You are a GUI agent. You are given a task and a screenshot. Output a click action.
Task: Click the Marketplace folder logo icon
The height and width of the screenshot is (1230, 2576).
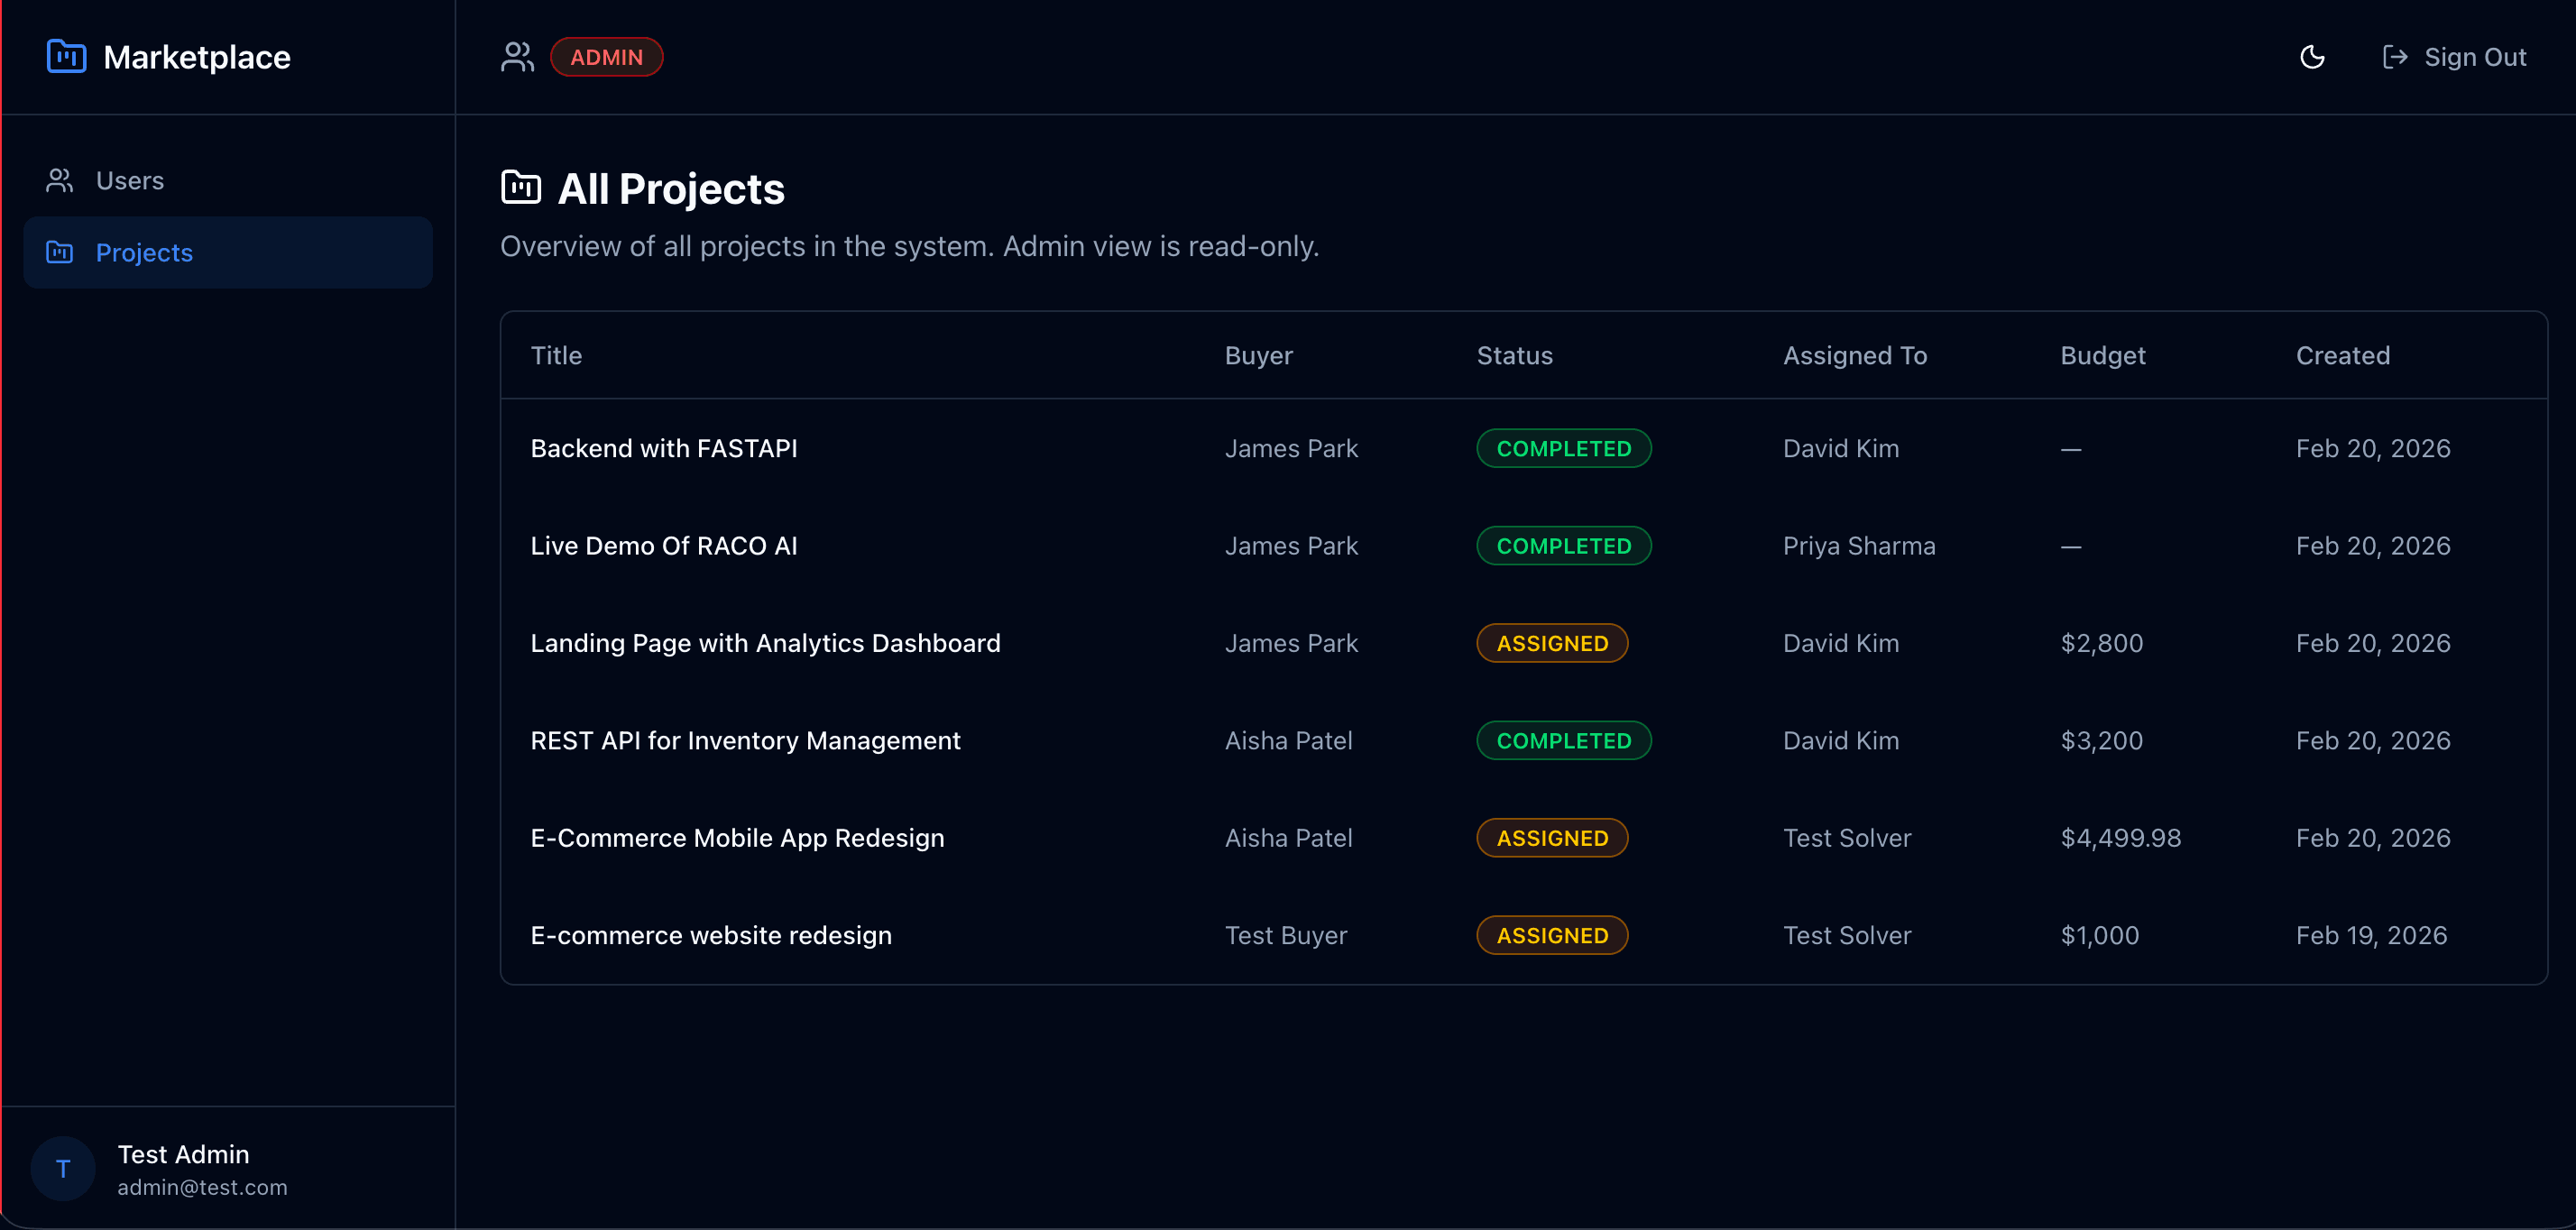coord(65,57)
